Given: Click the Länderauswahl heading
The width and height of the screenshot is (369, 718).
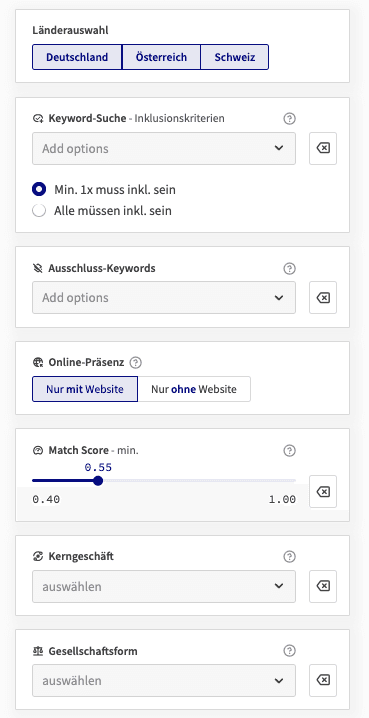Looking at the screenshot, I should [71, 31].
